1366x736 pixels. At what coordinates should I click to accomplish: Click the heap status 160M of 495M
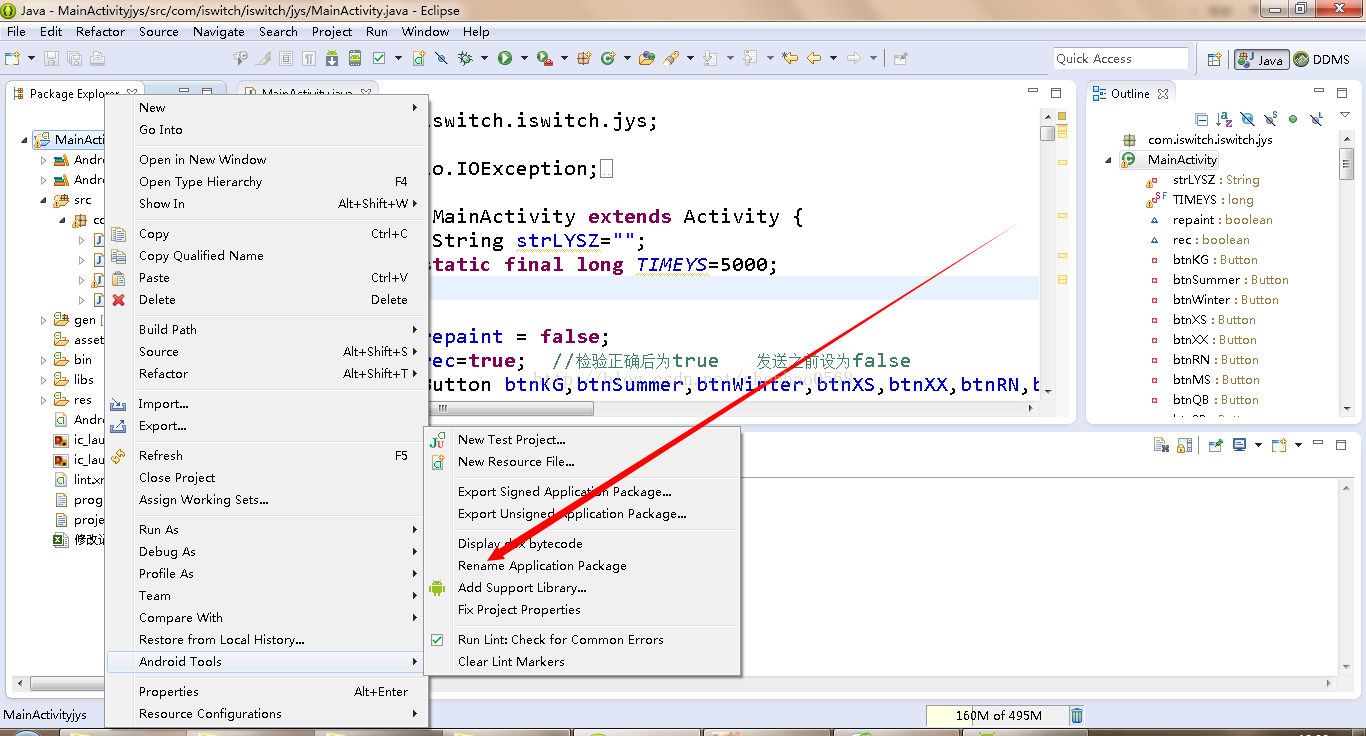[x=997, y=715]
